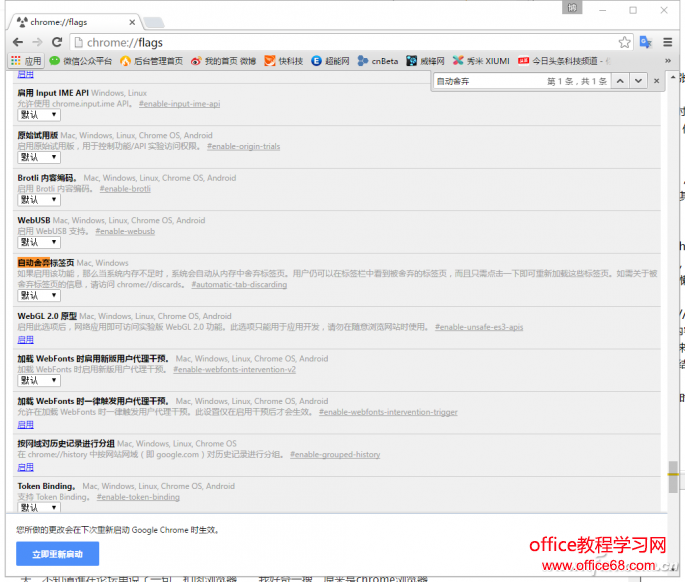Viewport: 685px width, 582px height.
Task: Reload the chrome://flags page
Action: (x=57, y=42)
